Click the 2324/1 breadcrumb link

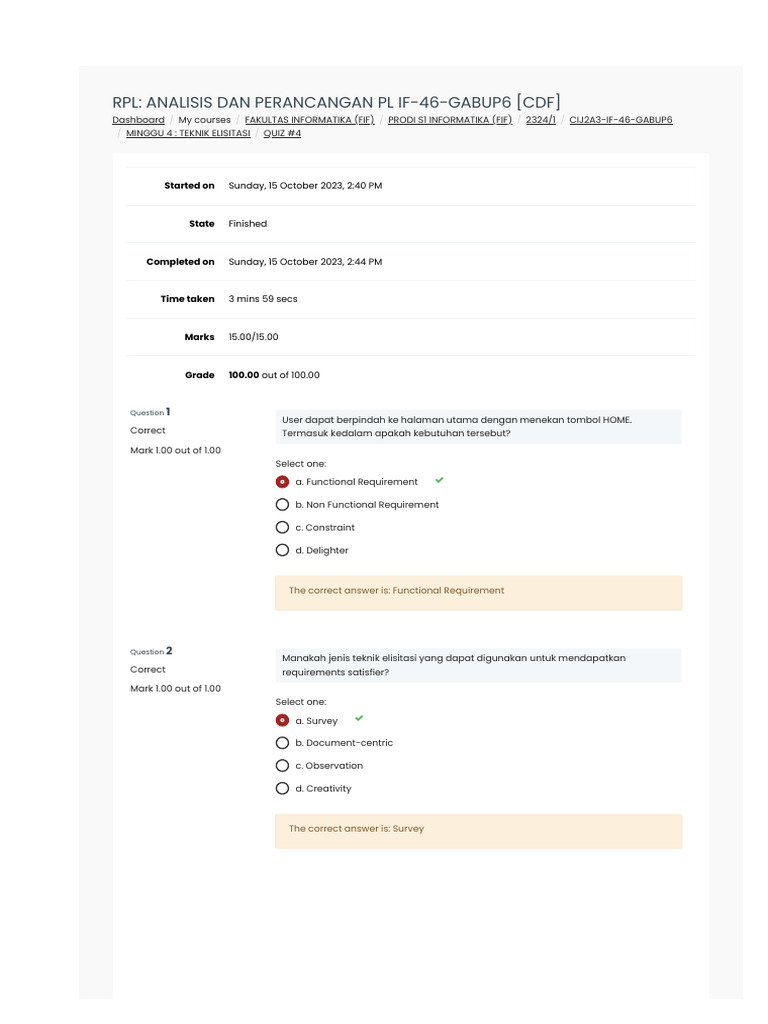tap(540, 120)
